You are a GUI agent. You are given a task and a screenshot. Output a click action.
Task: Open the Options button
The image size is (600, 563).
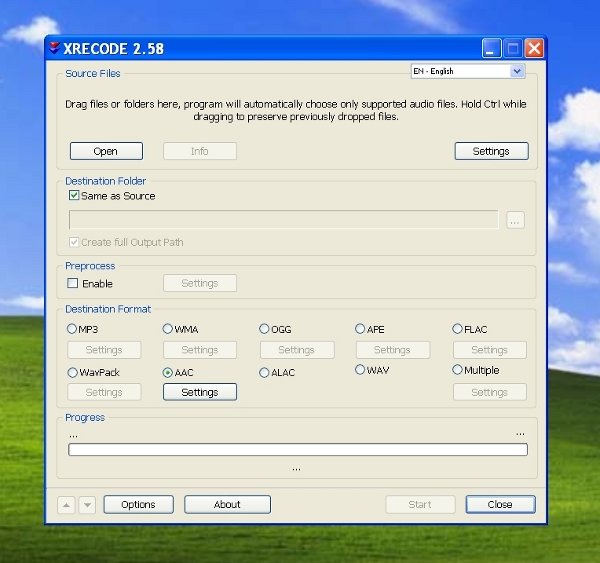[139, 505]
